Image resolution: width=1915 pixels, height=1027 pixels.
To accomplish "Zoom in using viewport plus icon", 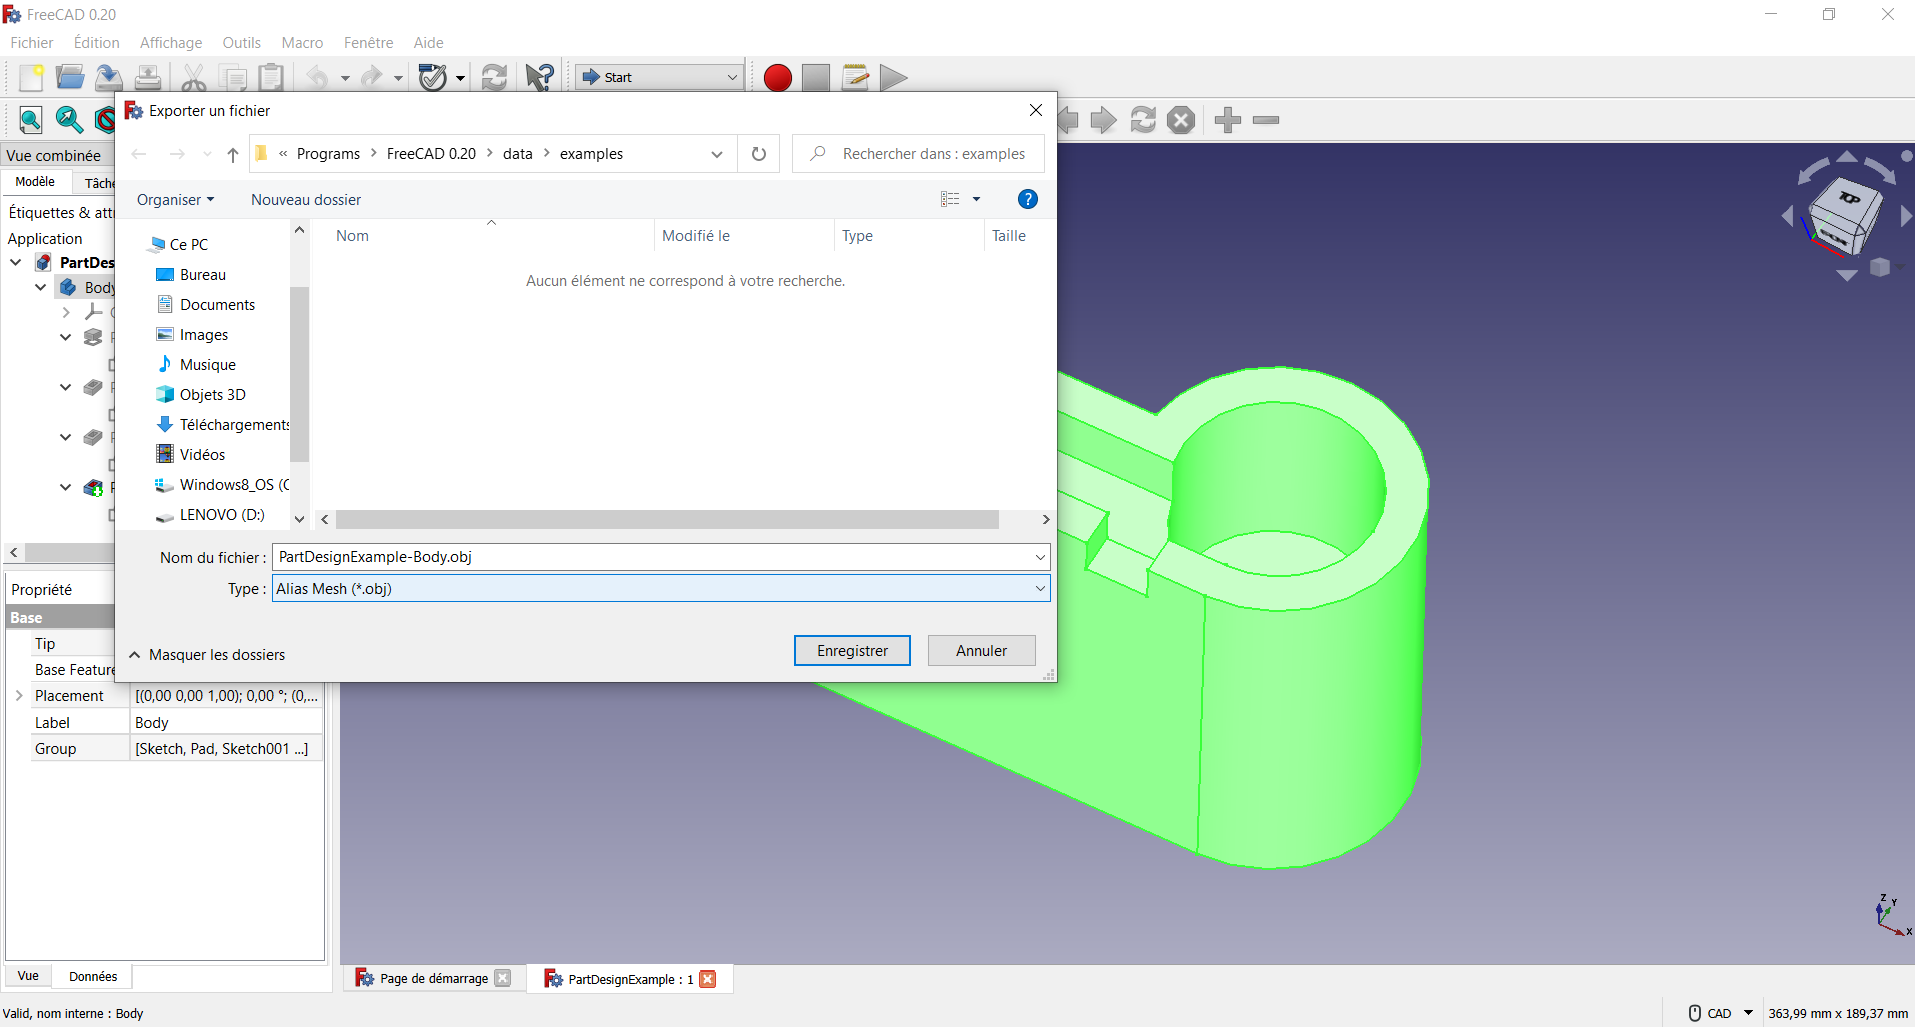I will tap(1227, 120).
